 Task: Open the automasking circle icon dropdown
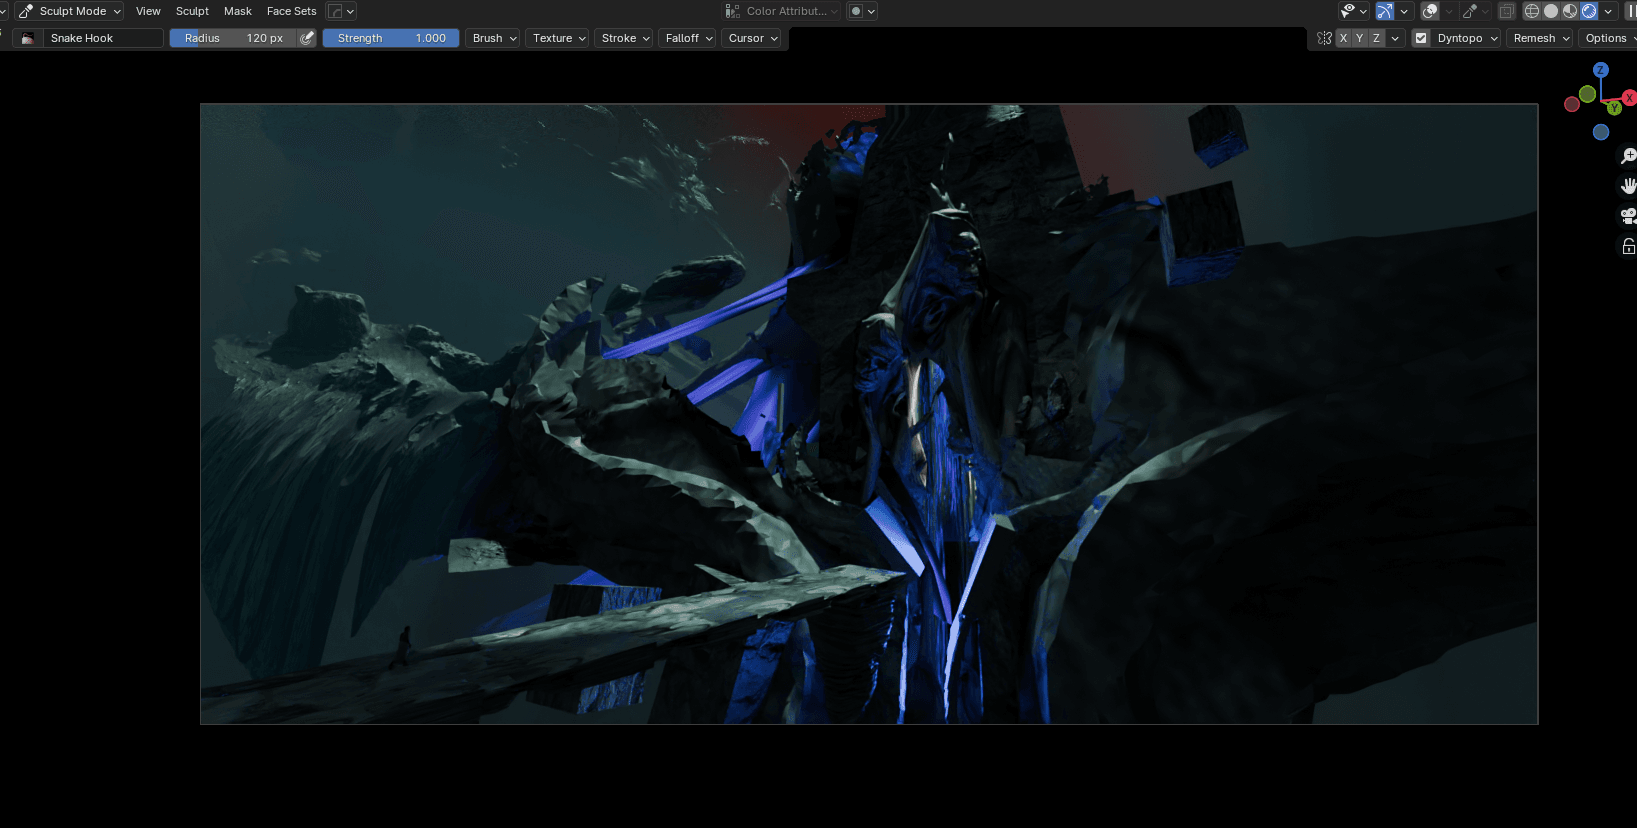pos(862,11)
